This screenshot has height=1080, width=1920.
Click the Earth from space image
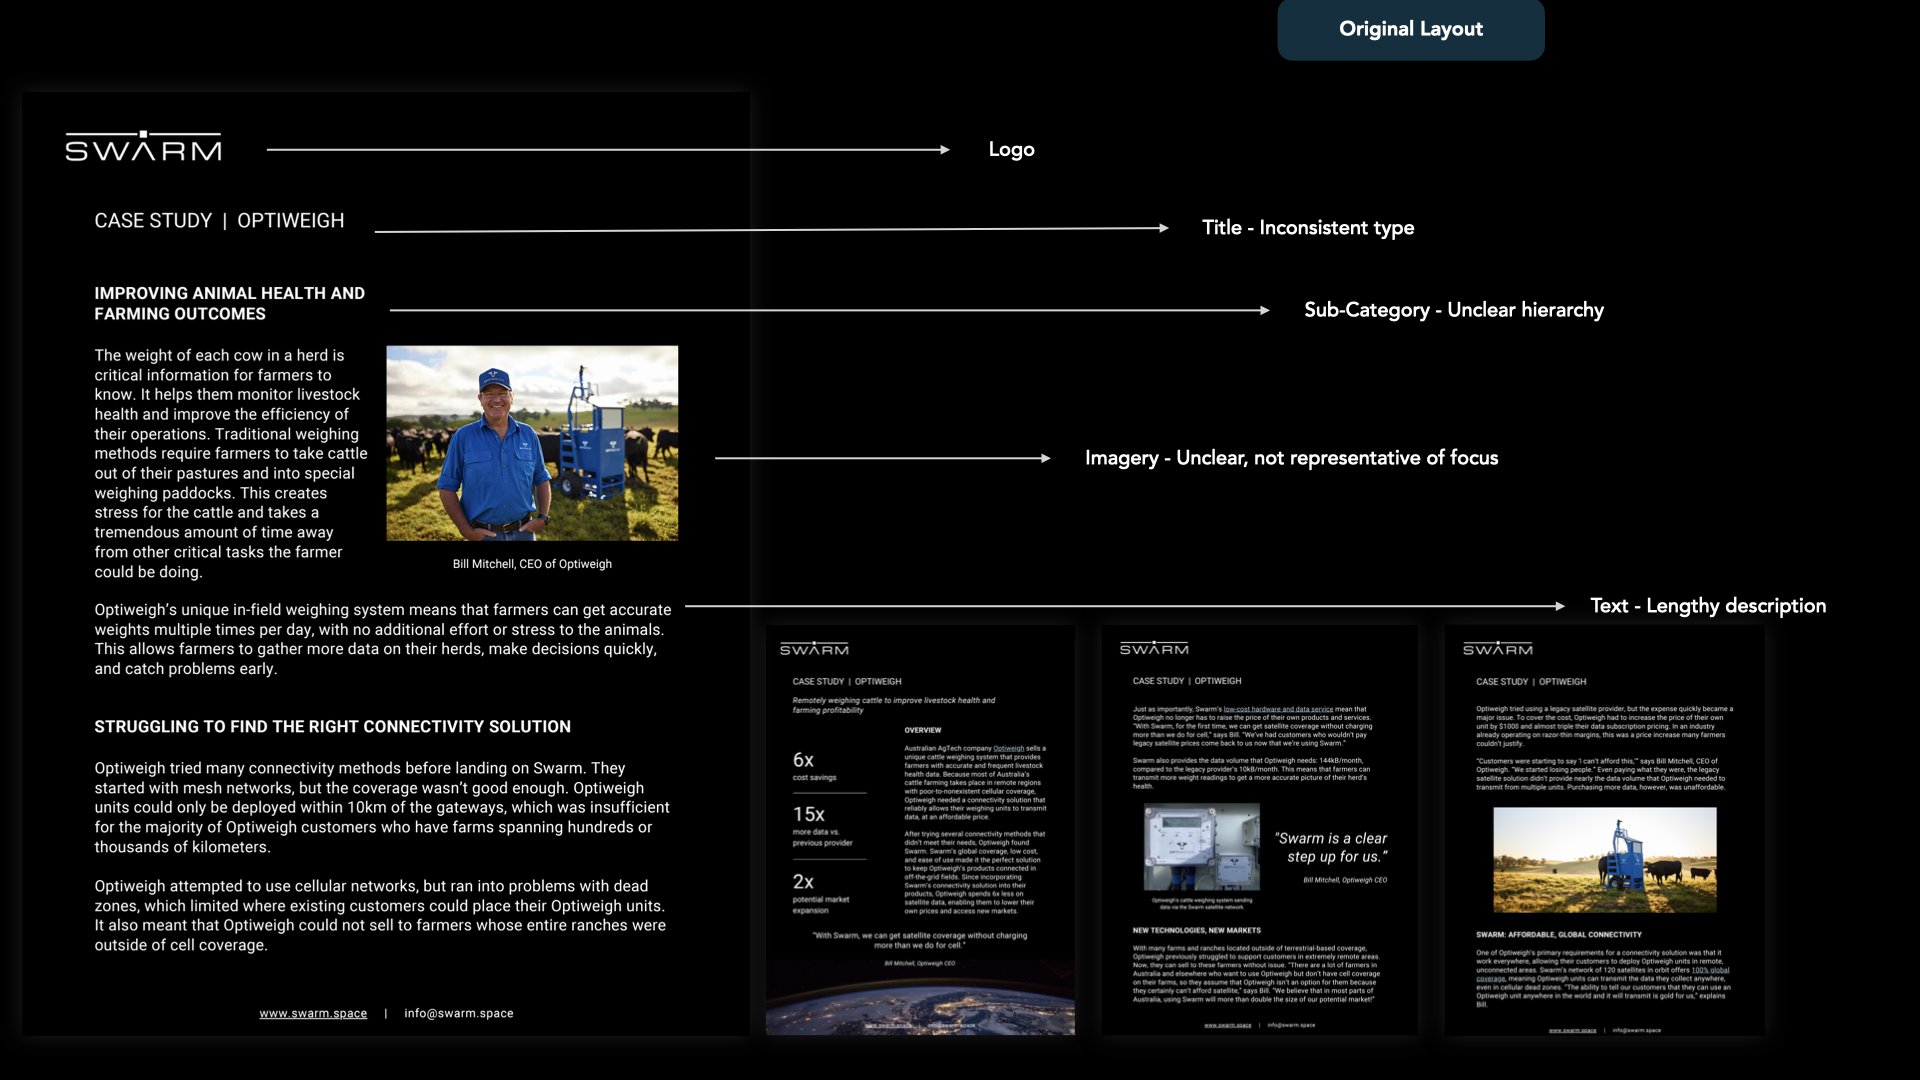(920, 998)
